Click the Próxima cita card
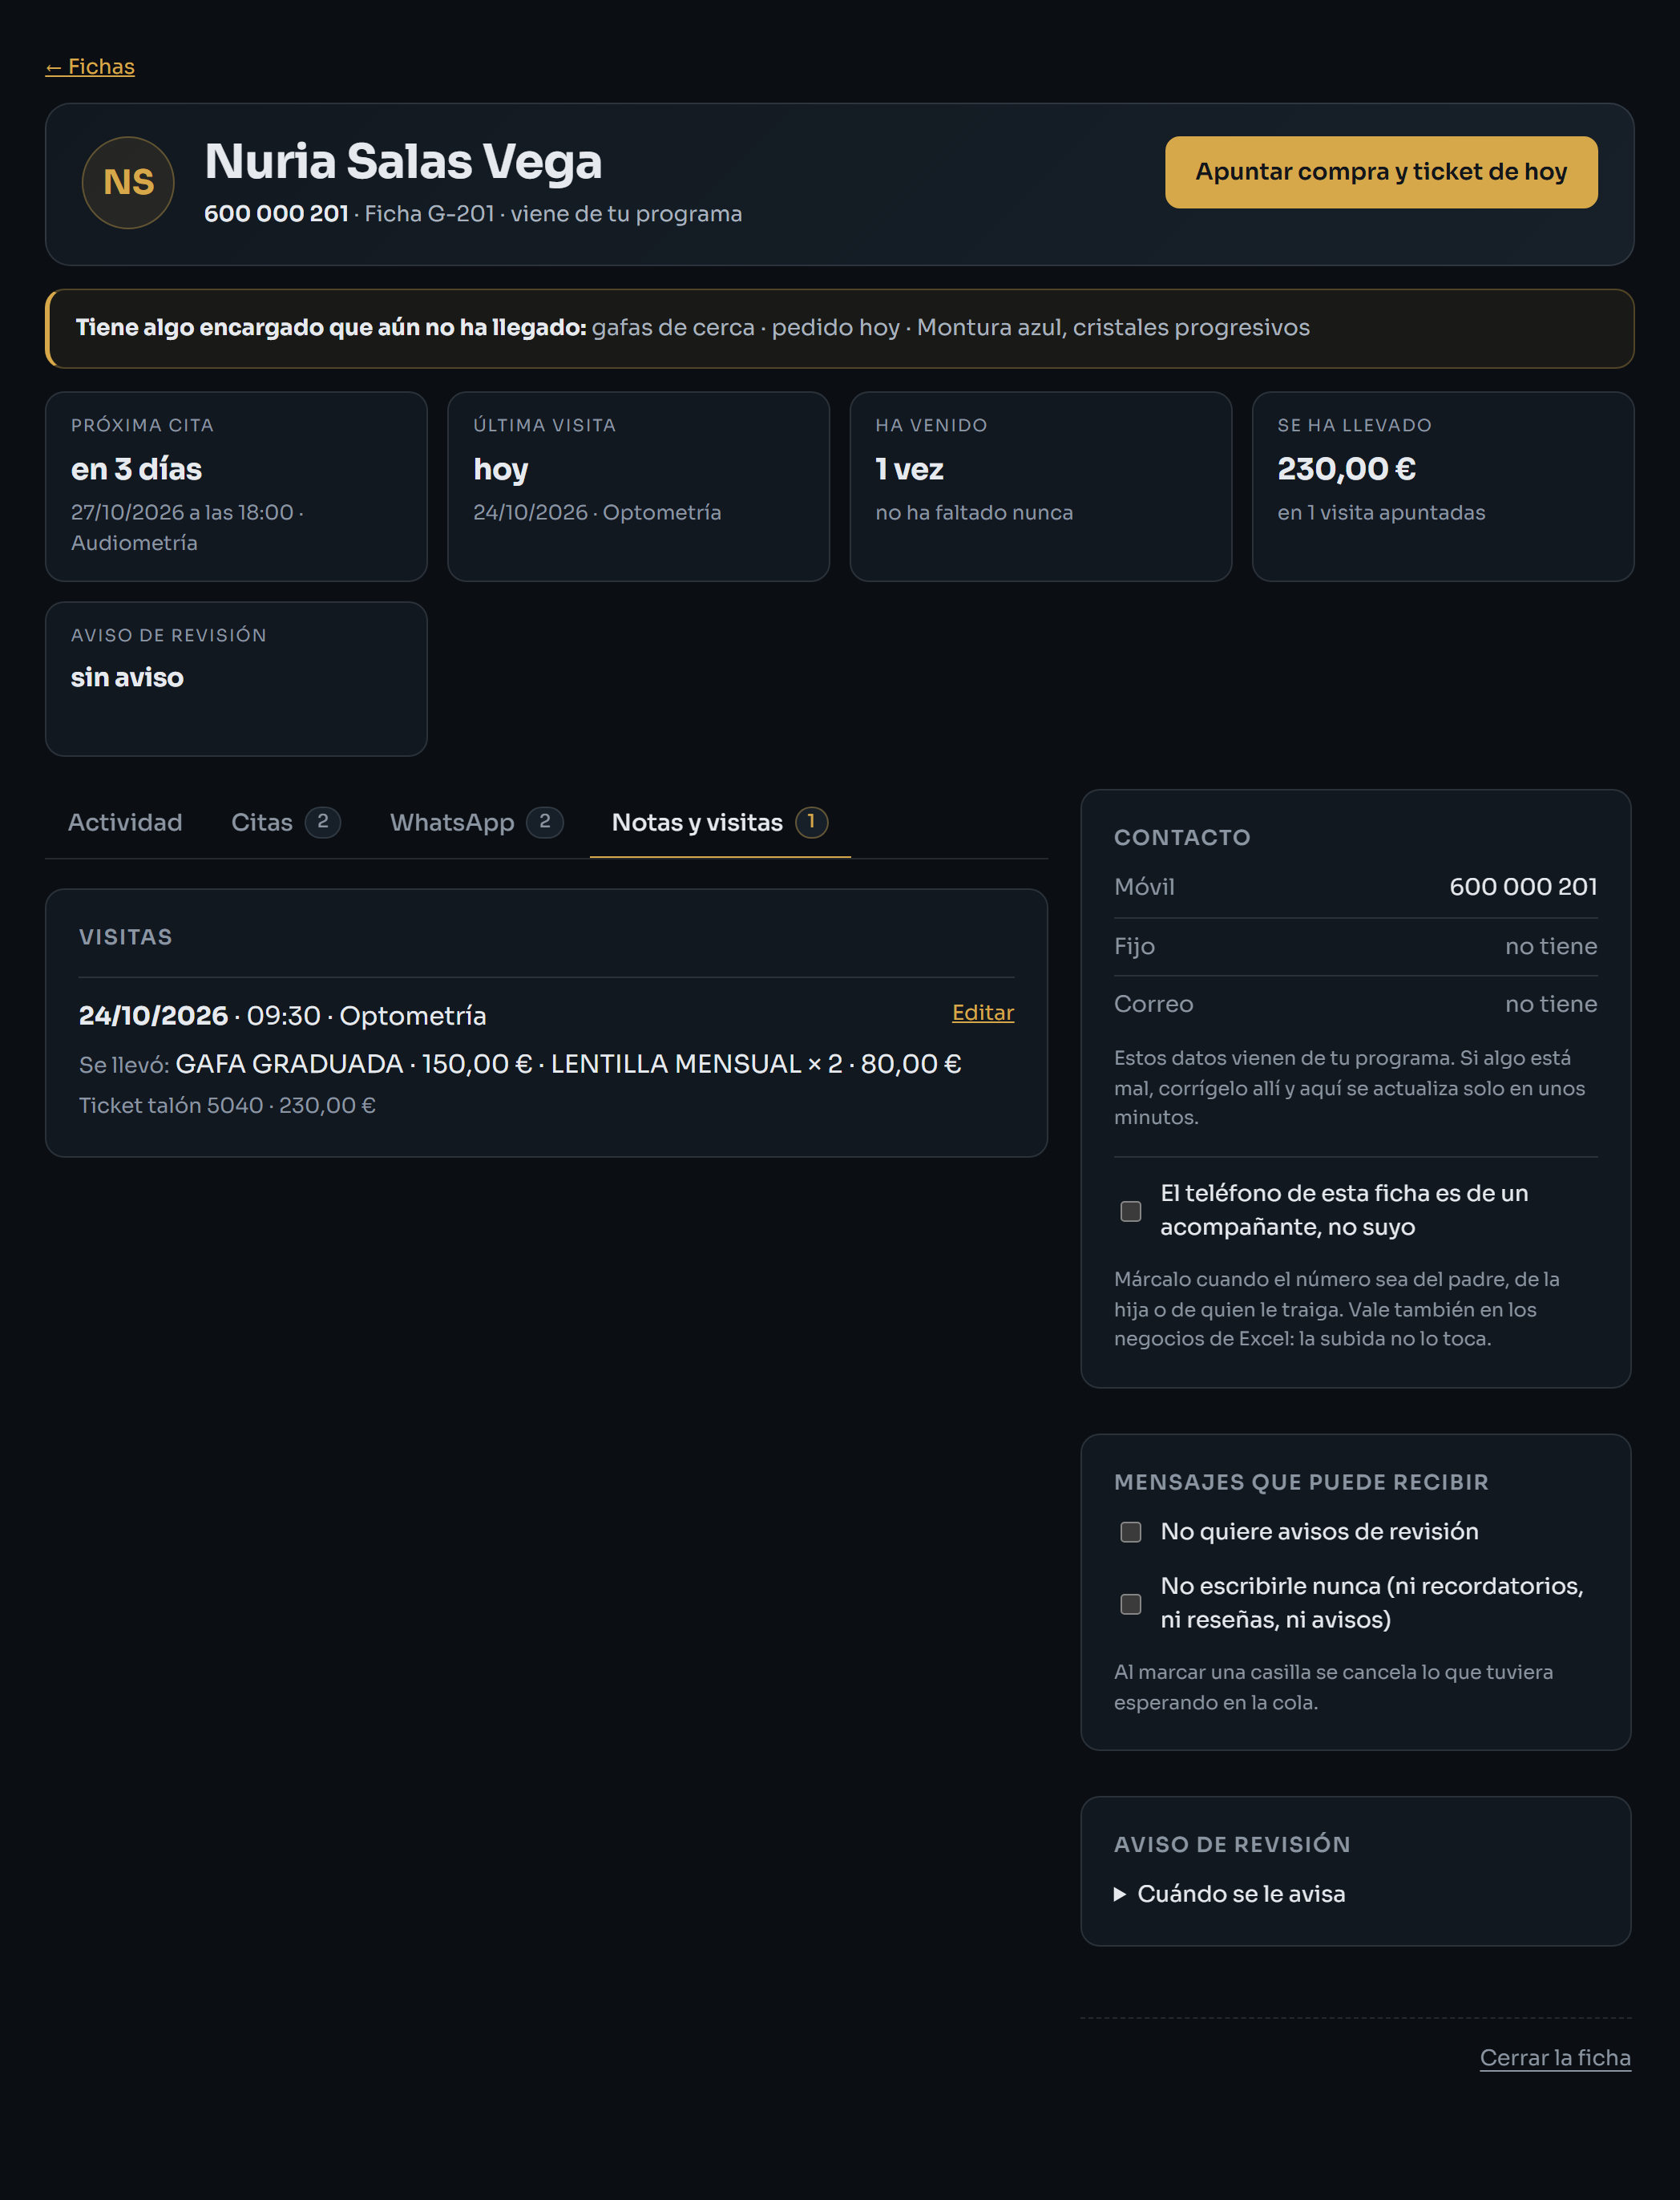 coord(236,486)
